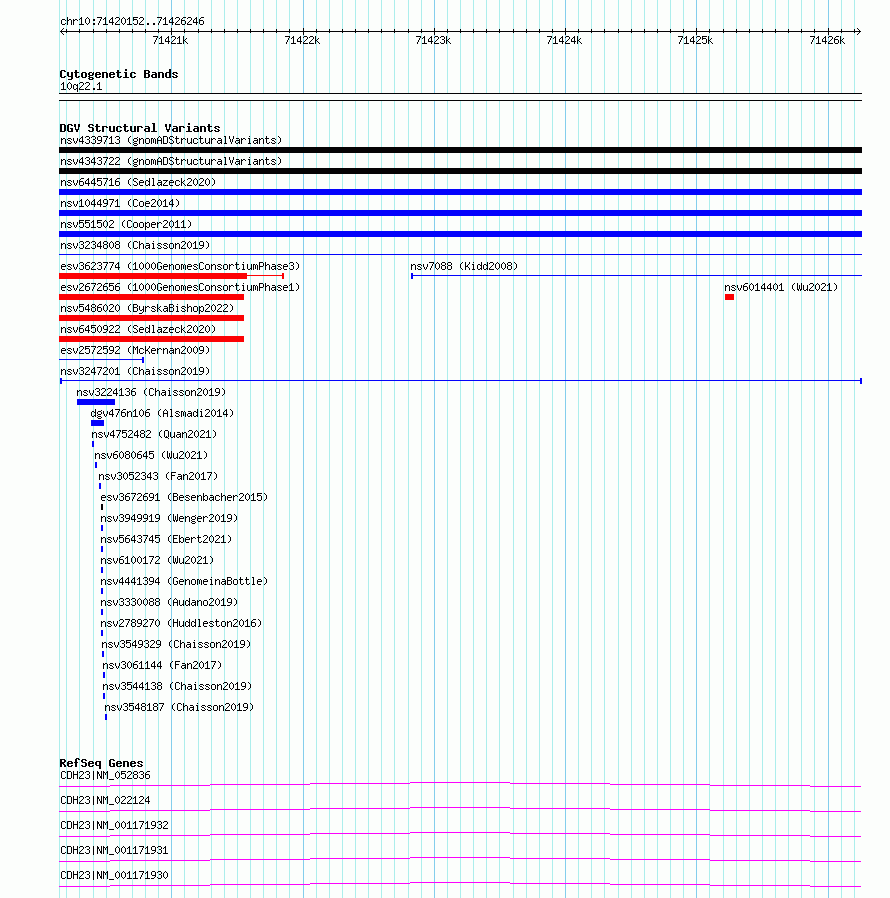890x898 pixels.
Task: Click the 71424k ruler tick label
Action: pyautogui.click(x=564, y=40)
